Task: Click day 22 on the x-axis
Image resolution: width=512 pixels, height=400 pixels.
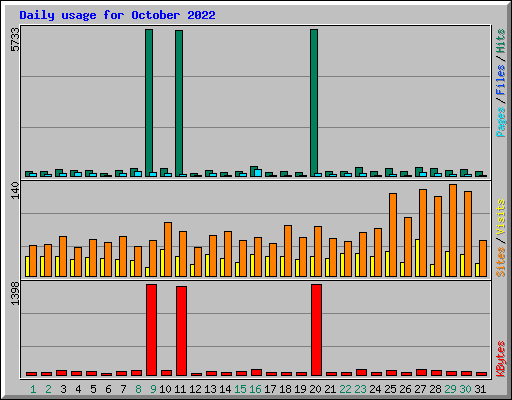Action: click(345, 389)
